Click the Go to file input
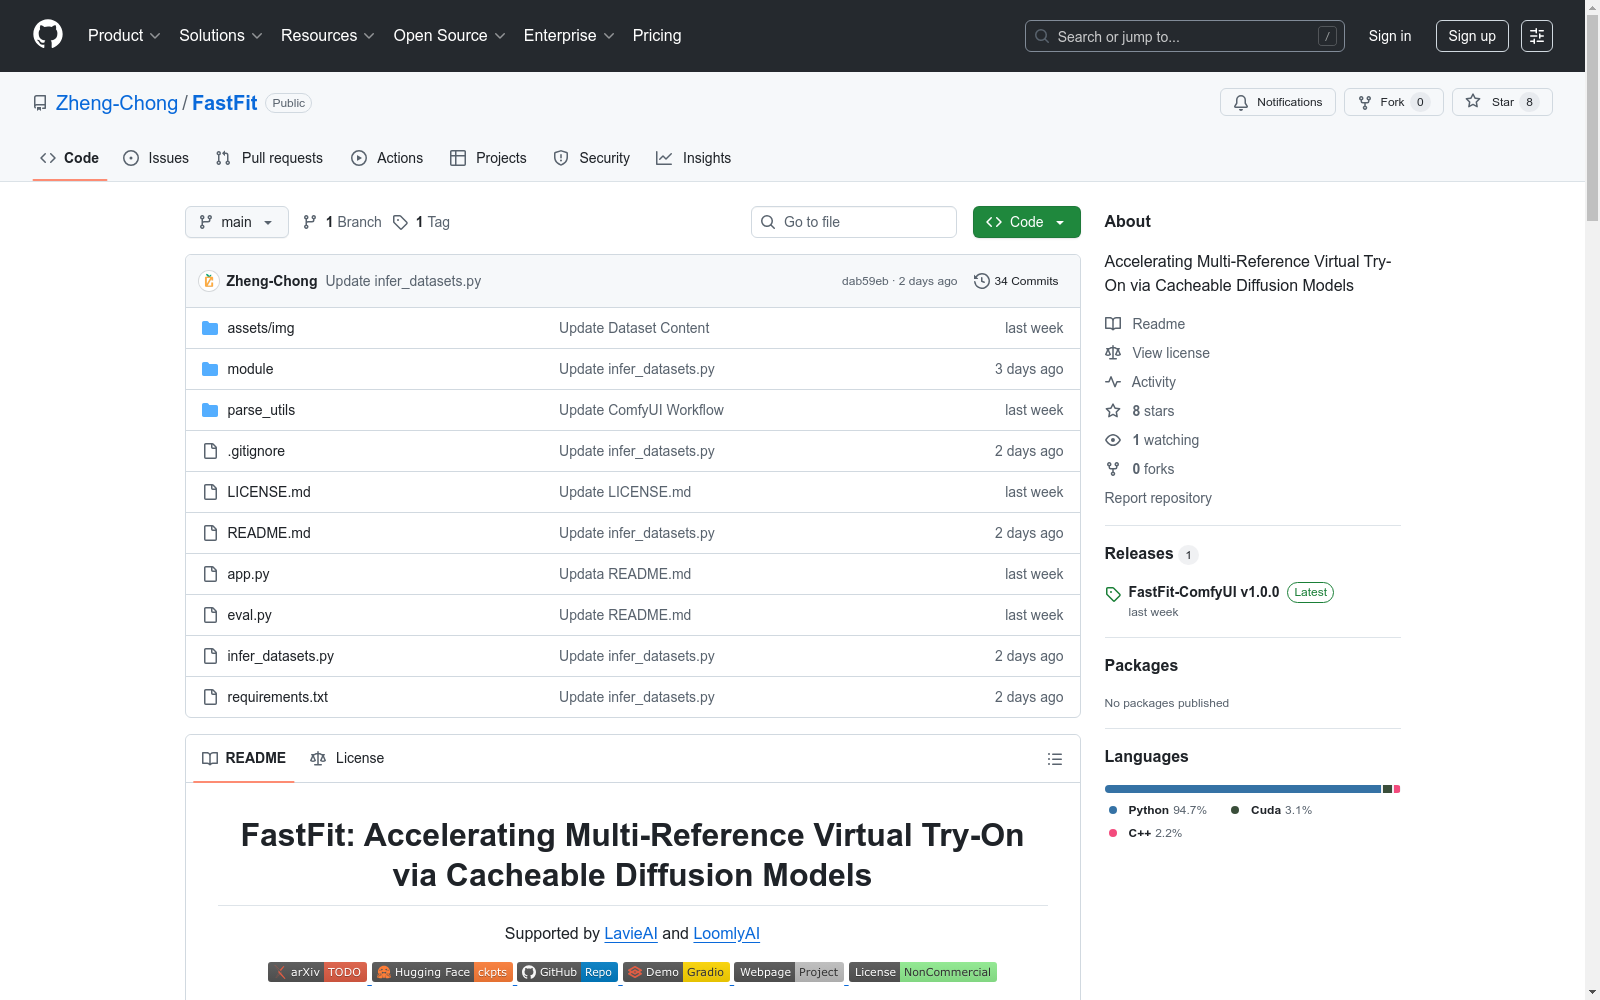The width and height of the screenshot is (1600, 1000). coord(854,222)
